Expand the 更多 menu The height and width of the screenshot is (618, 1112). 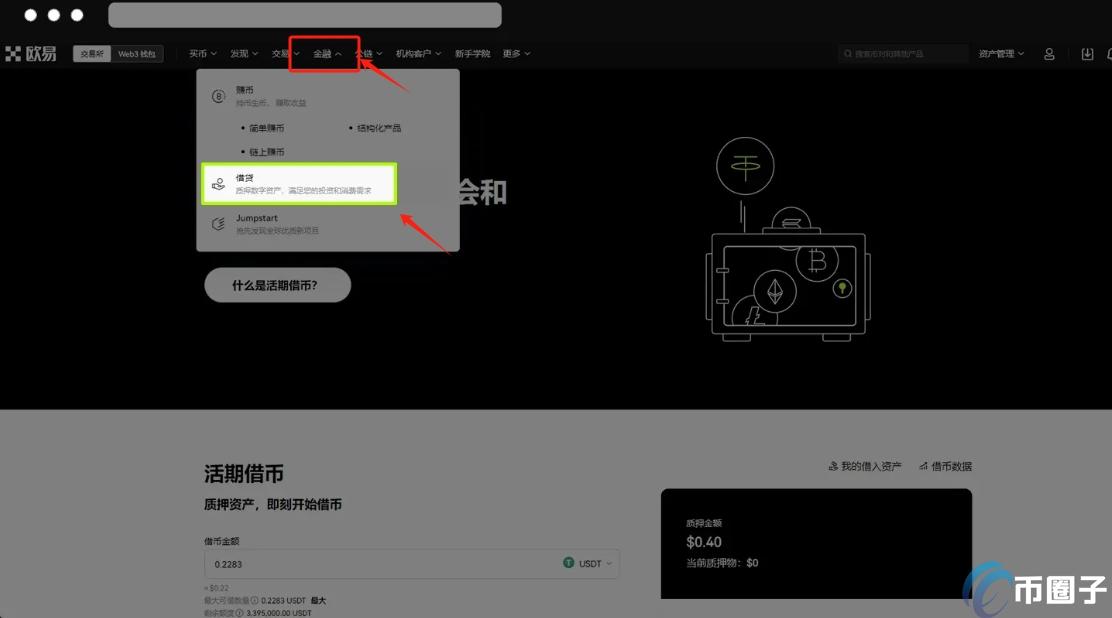(x=516, y=54)
